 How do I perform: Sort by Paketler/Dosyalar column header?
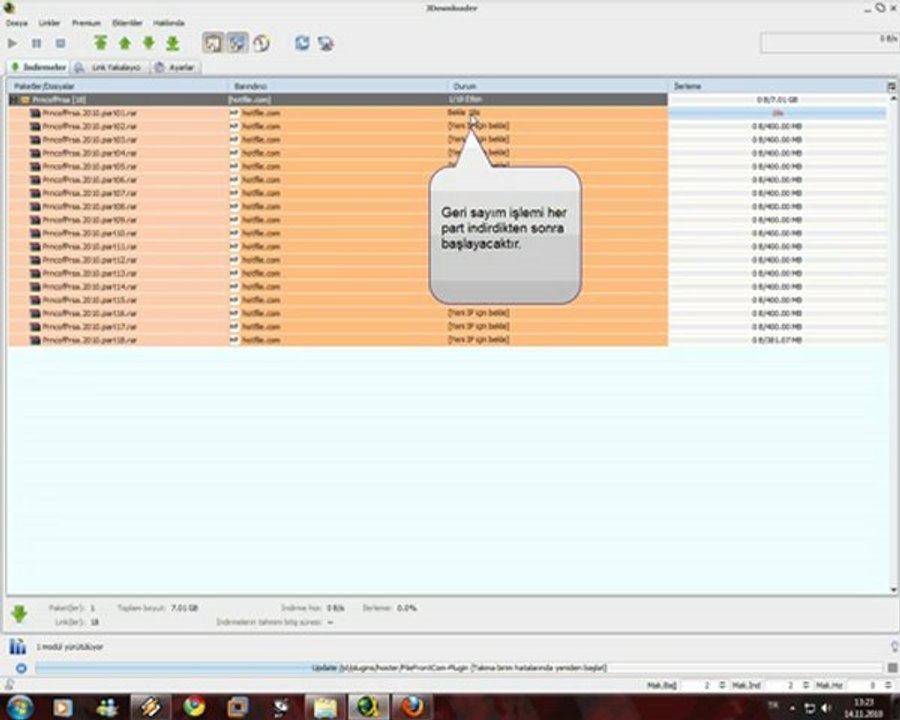pos(118,86)
